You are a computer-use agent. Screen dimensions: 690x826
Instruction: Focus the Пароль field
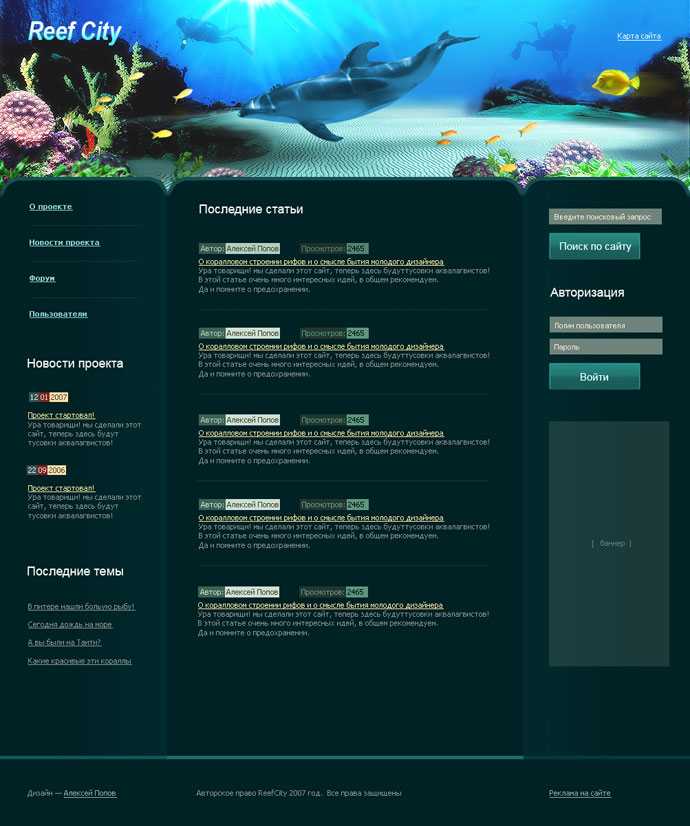click(x=606, y=347)
